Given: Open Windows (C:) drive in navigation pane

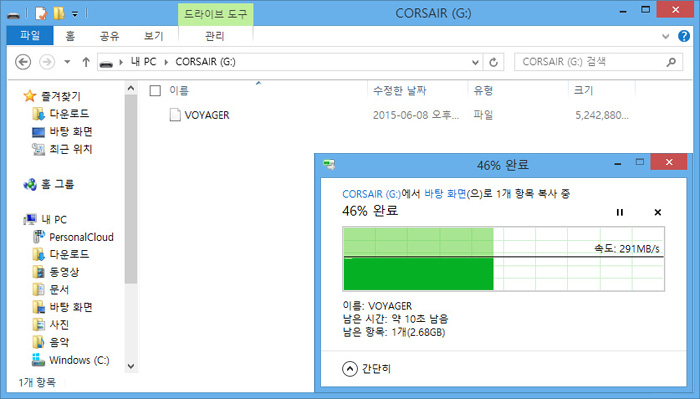Looking at the screenshot, I should click(x=79, y=360).
